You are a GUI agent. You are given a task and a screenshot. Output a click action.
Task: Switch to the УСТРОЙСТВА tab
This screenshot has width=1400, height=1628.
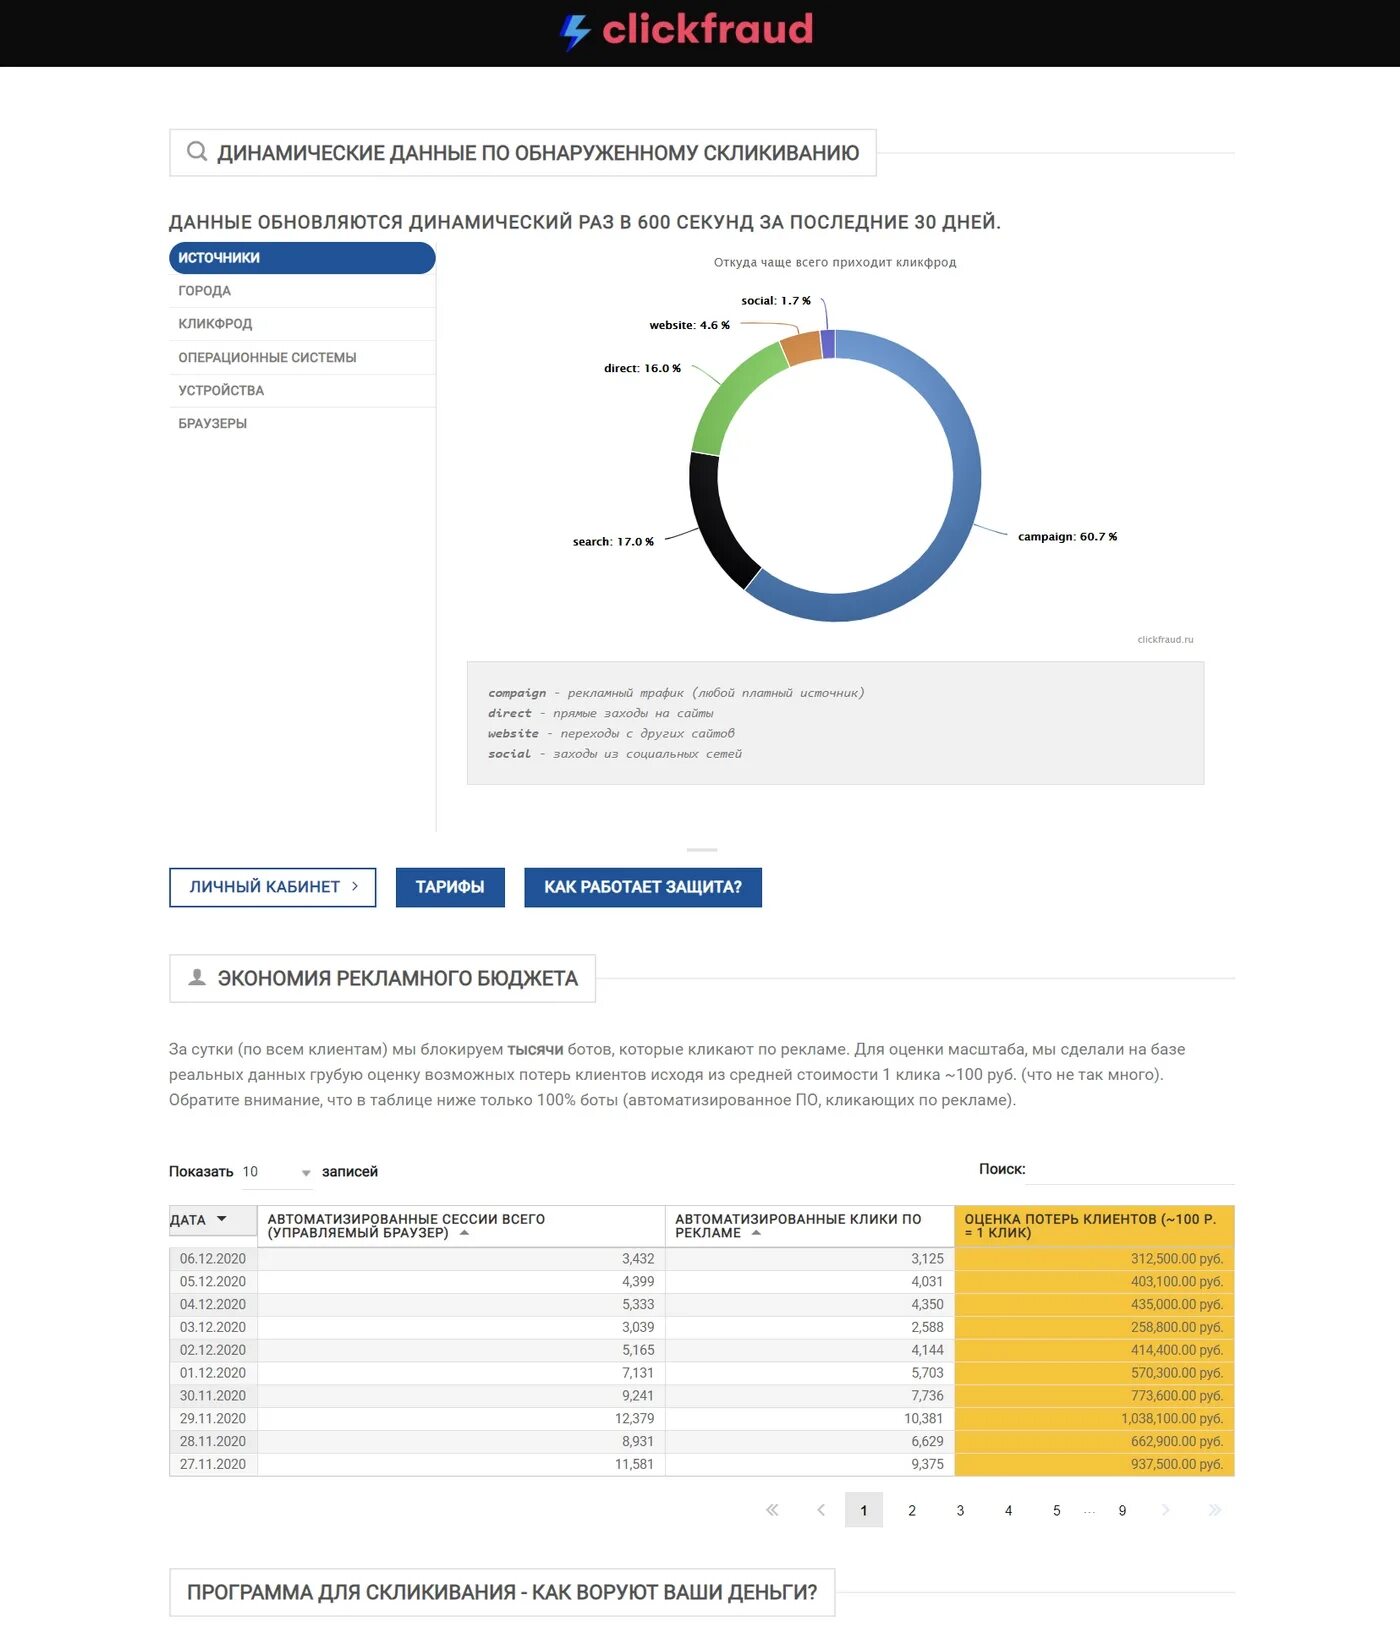(302, 391)
